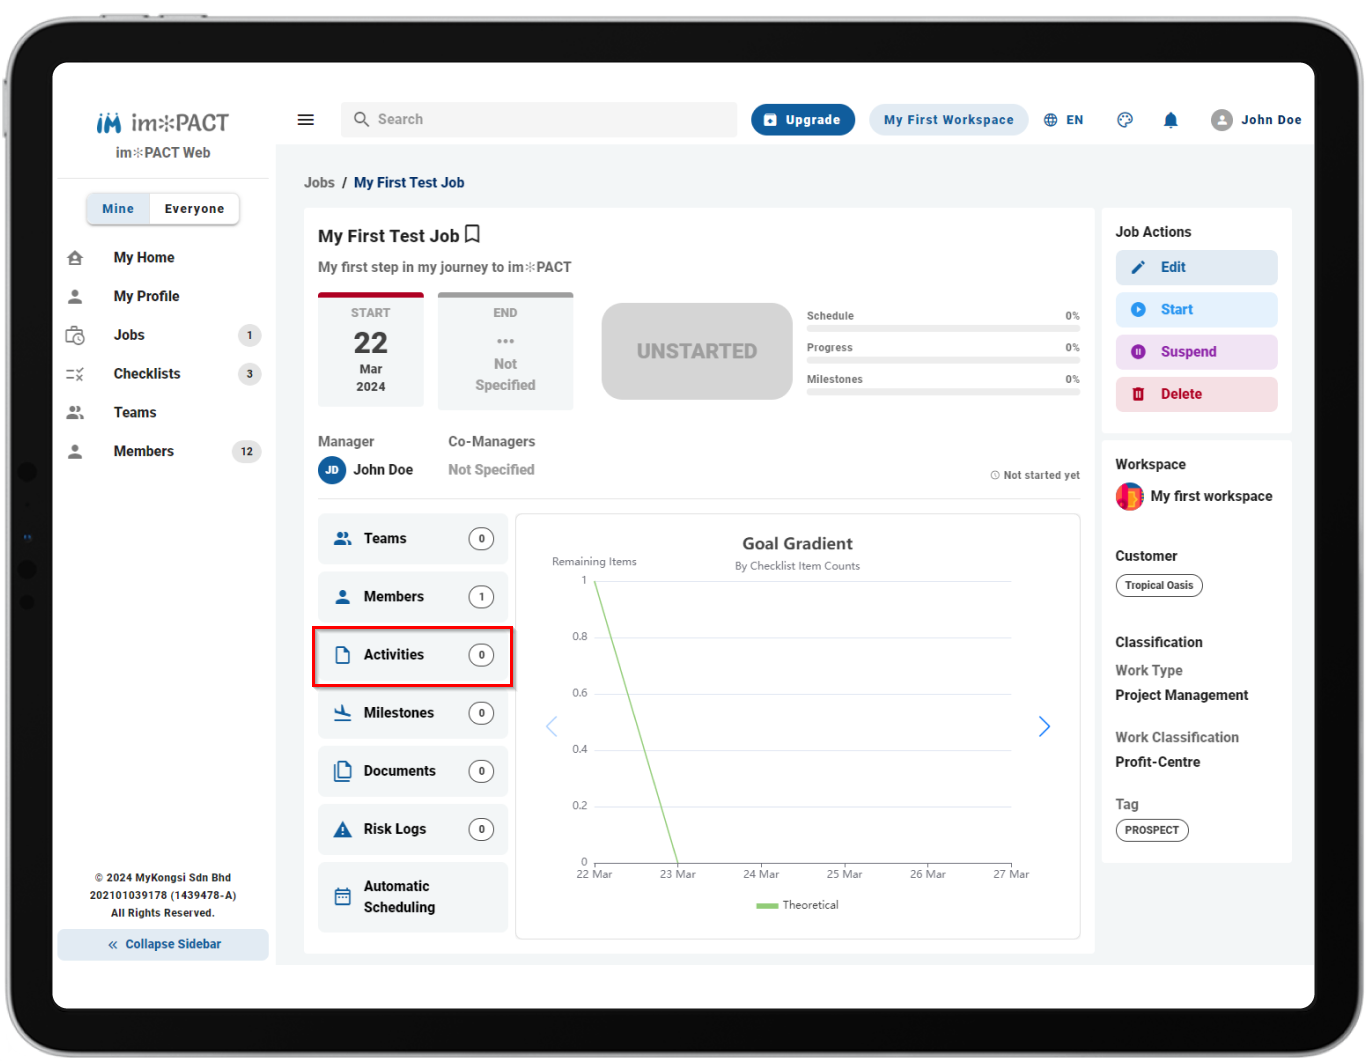Open the theme palette icon
The width and height of the screenshot is (1366, 1061).
[x=1125, y=120]
